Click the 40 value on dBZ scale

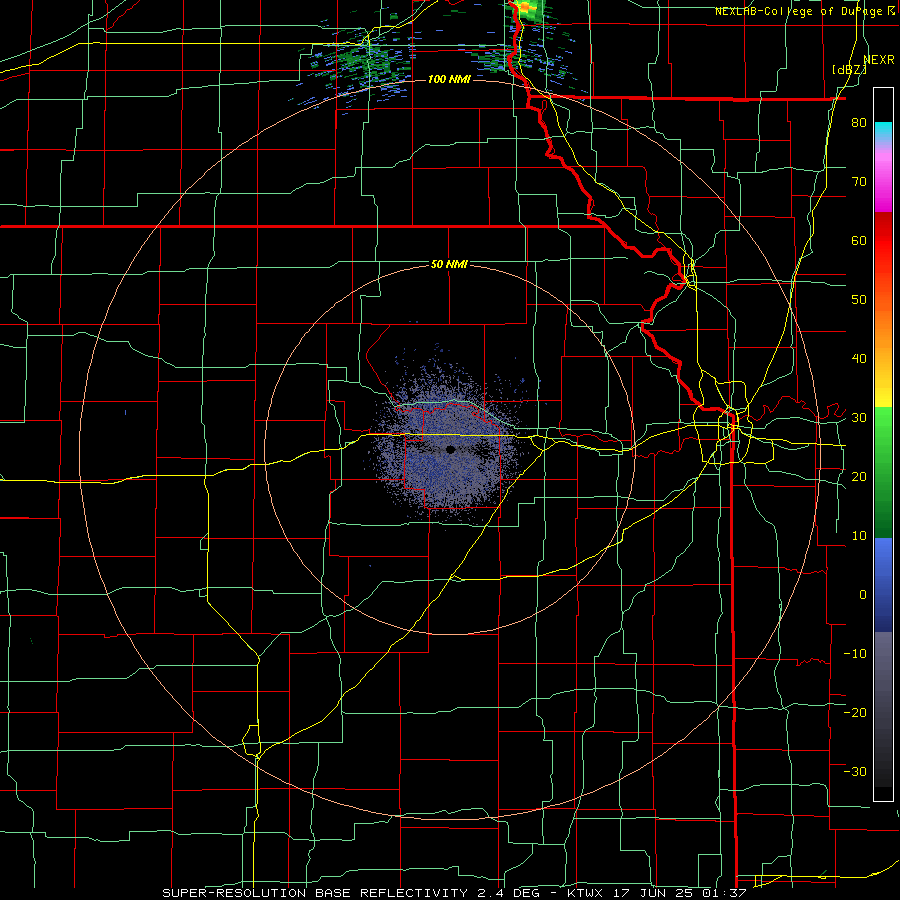tap(859, 359)
